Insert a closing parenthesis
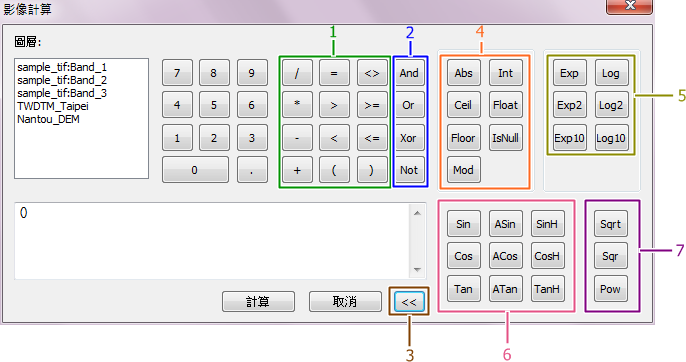 pyautogui.click(x=372, y=170)
